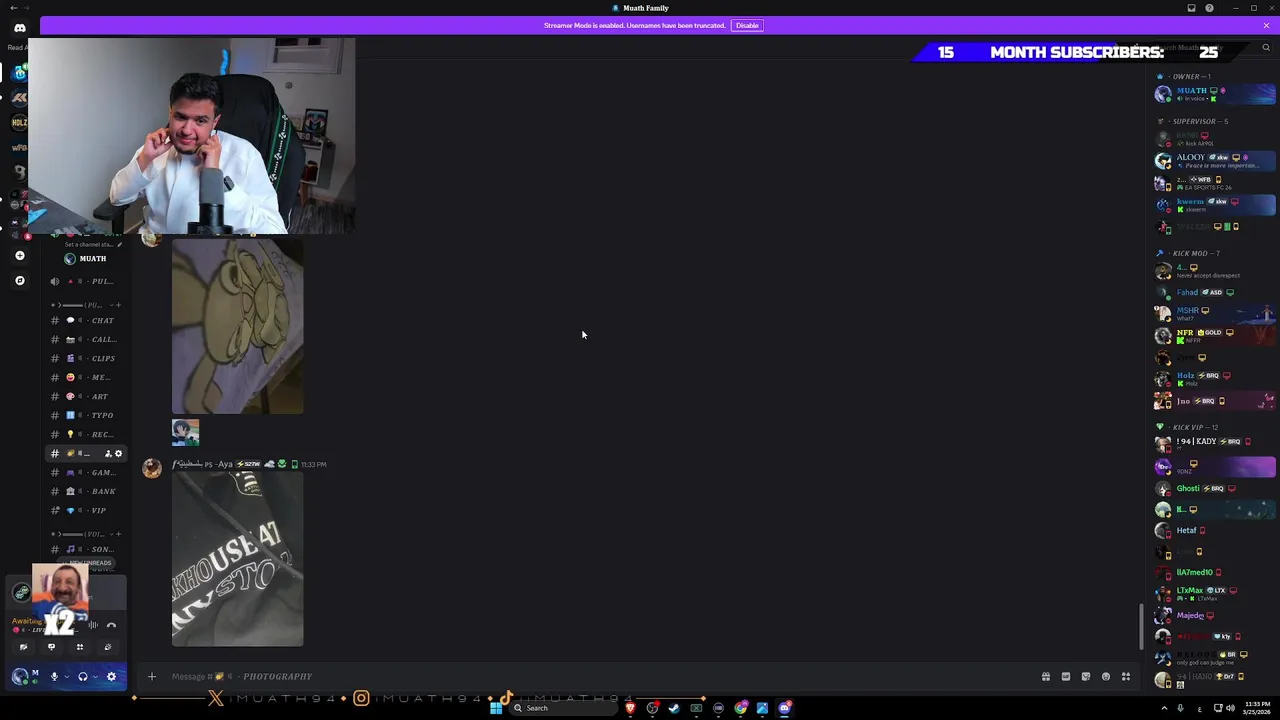Viewport: 1280px width, 720px height.
Task: Open the REC channel with lightbulb
Action: (x=87, y=434)
